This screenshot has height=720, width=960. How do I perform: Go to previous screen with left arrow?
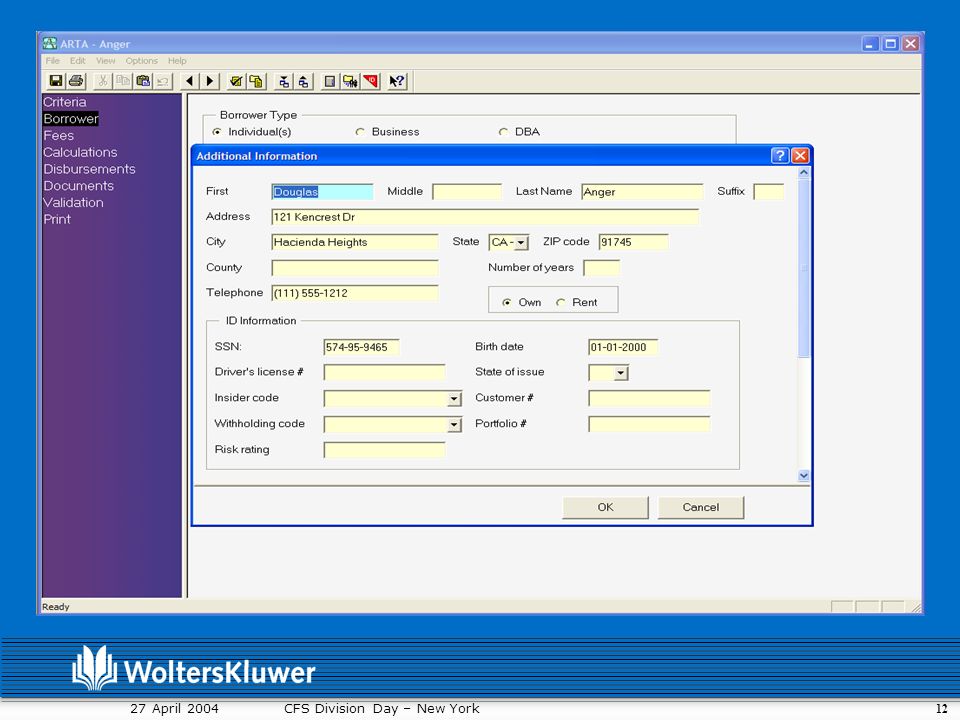[x=189, y=81]
